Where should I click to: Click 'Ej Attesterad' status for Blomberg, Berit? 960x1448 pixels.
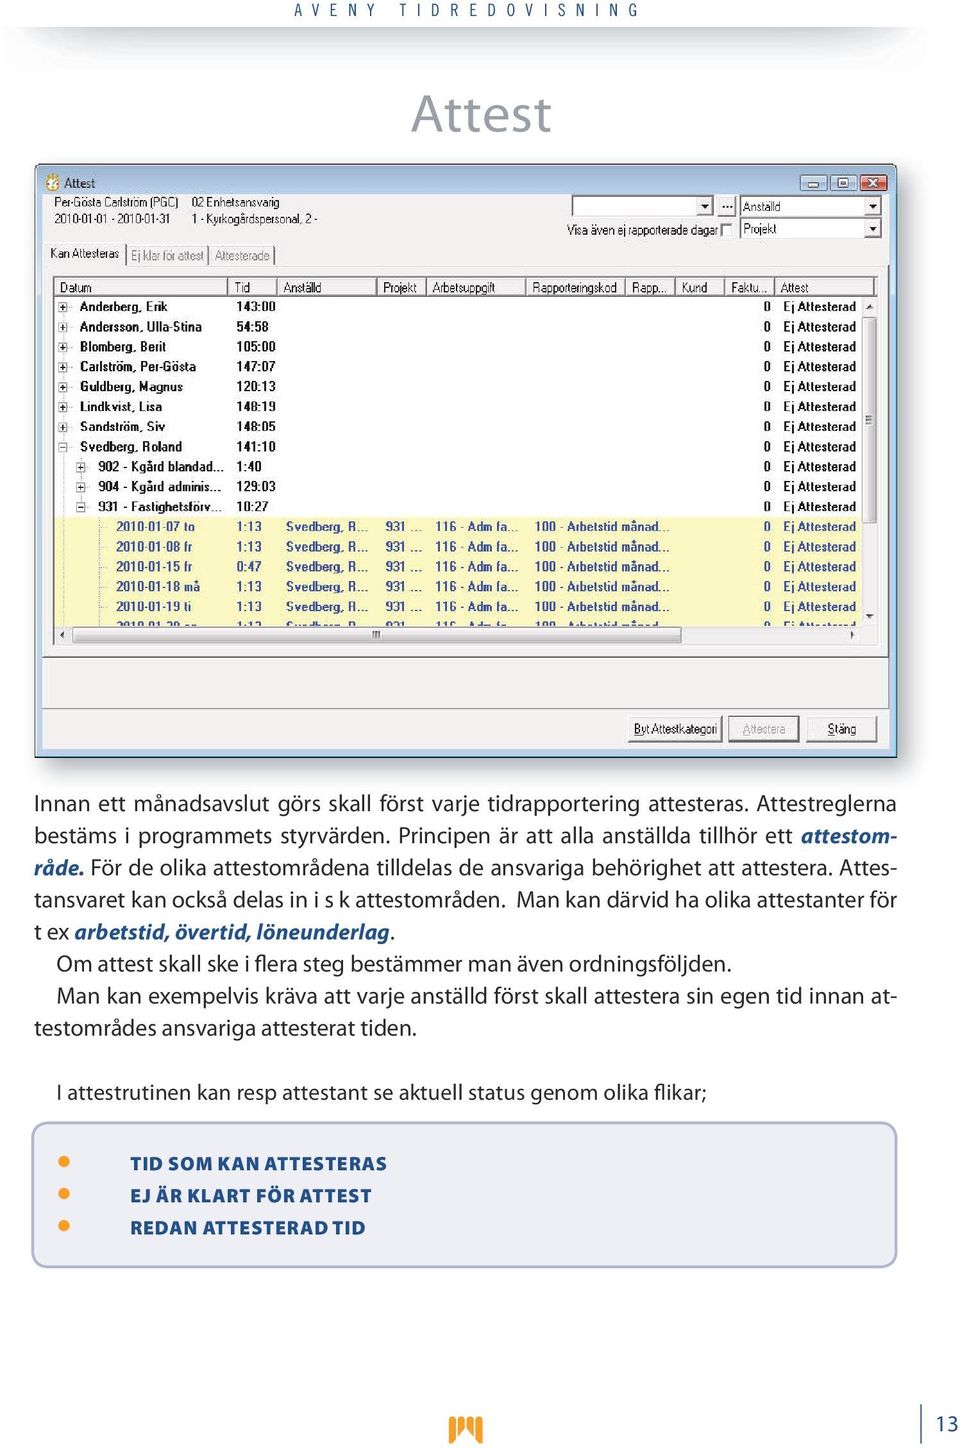(819, 347)
